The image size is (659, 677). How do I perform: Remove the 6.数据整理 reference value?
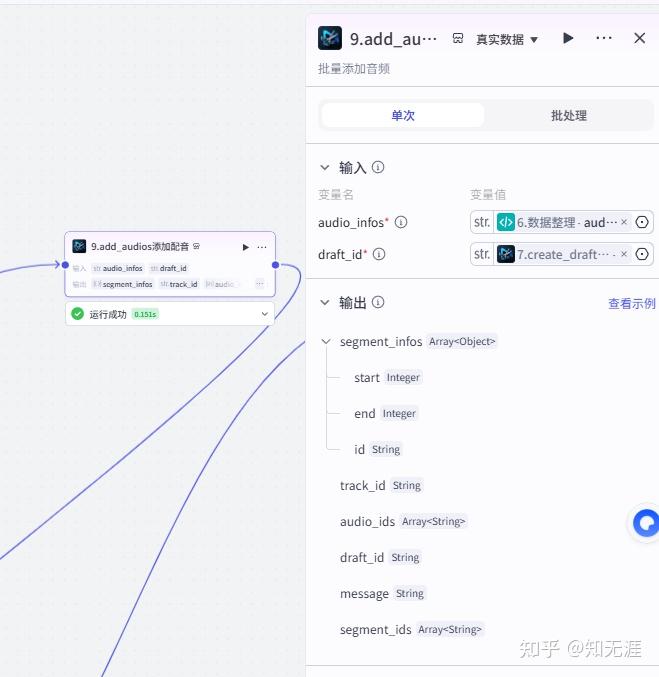[624, 222]
